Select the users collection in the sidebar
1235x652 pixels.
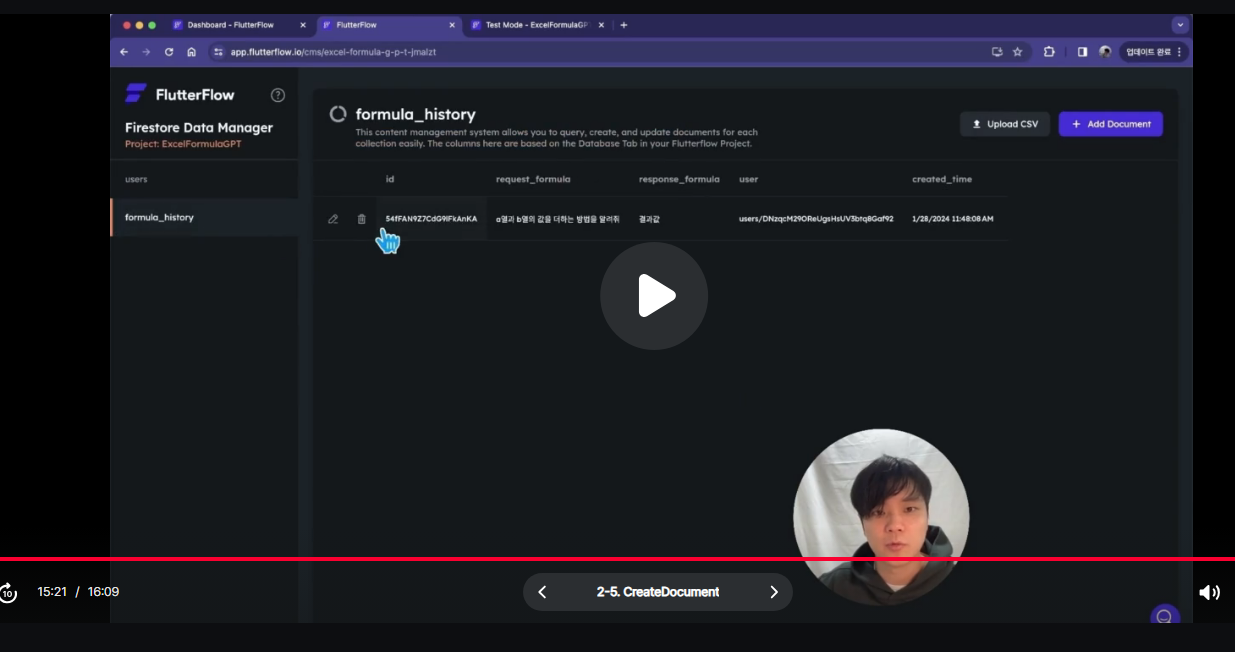click(204, 179)
